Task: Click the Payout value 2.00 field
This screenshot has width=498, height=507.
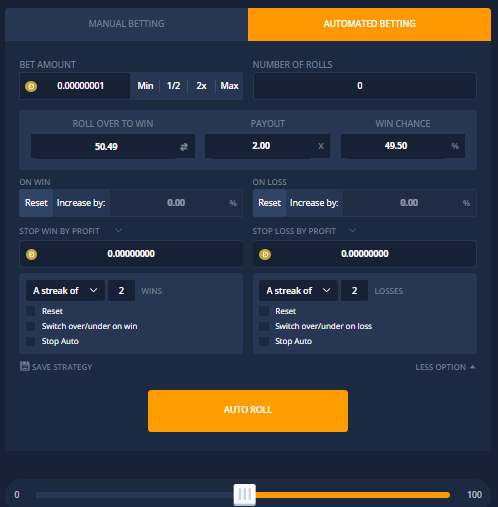Action: [267, 146]
